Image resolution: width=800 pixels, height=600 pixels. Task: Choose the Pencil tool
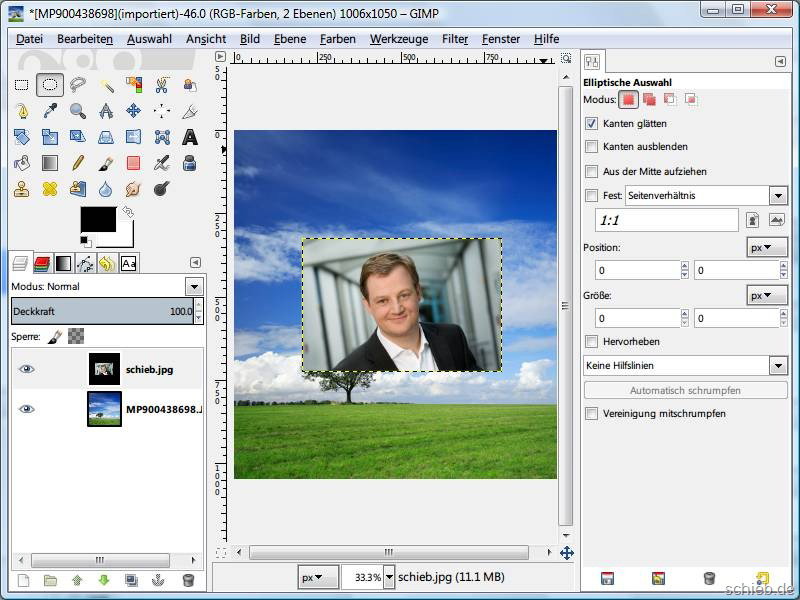77,163
